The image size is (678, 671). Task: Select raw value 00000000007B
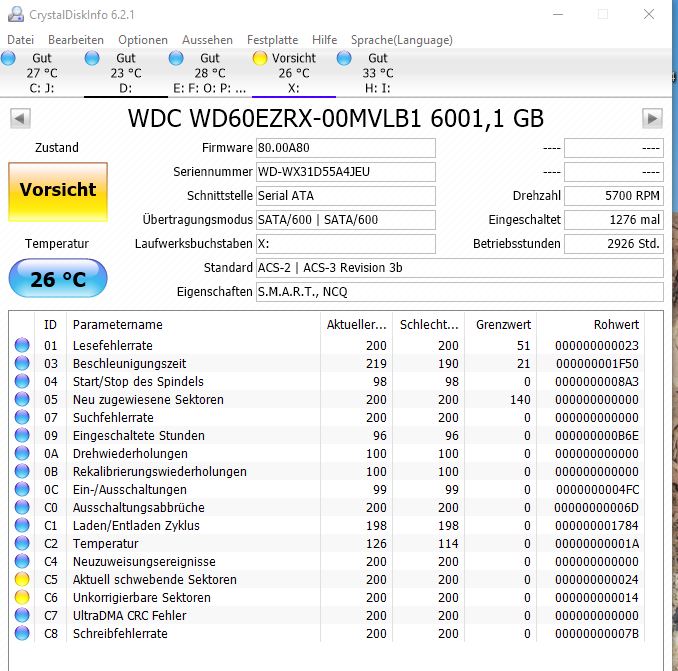coord(597,633)
